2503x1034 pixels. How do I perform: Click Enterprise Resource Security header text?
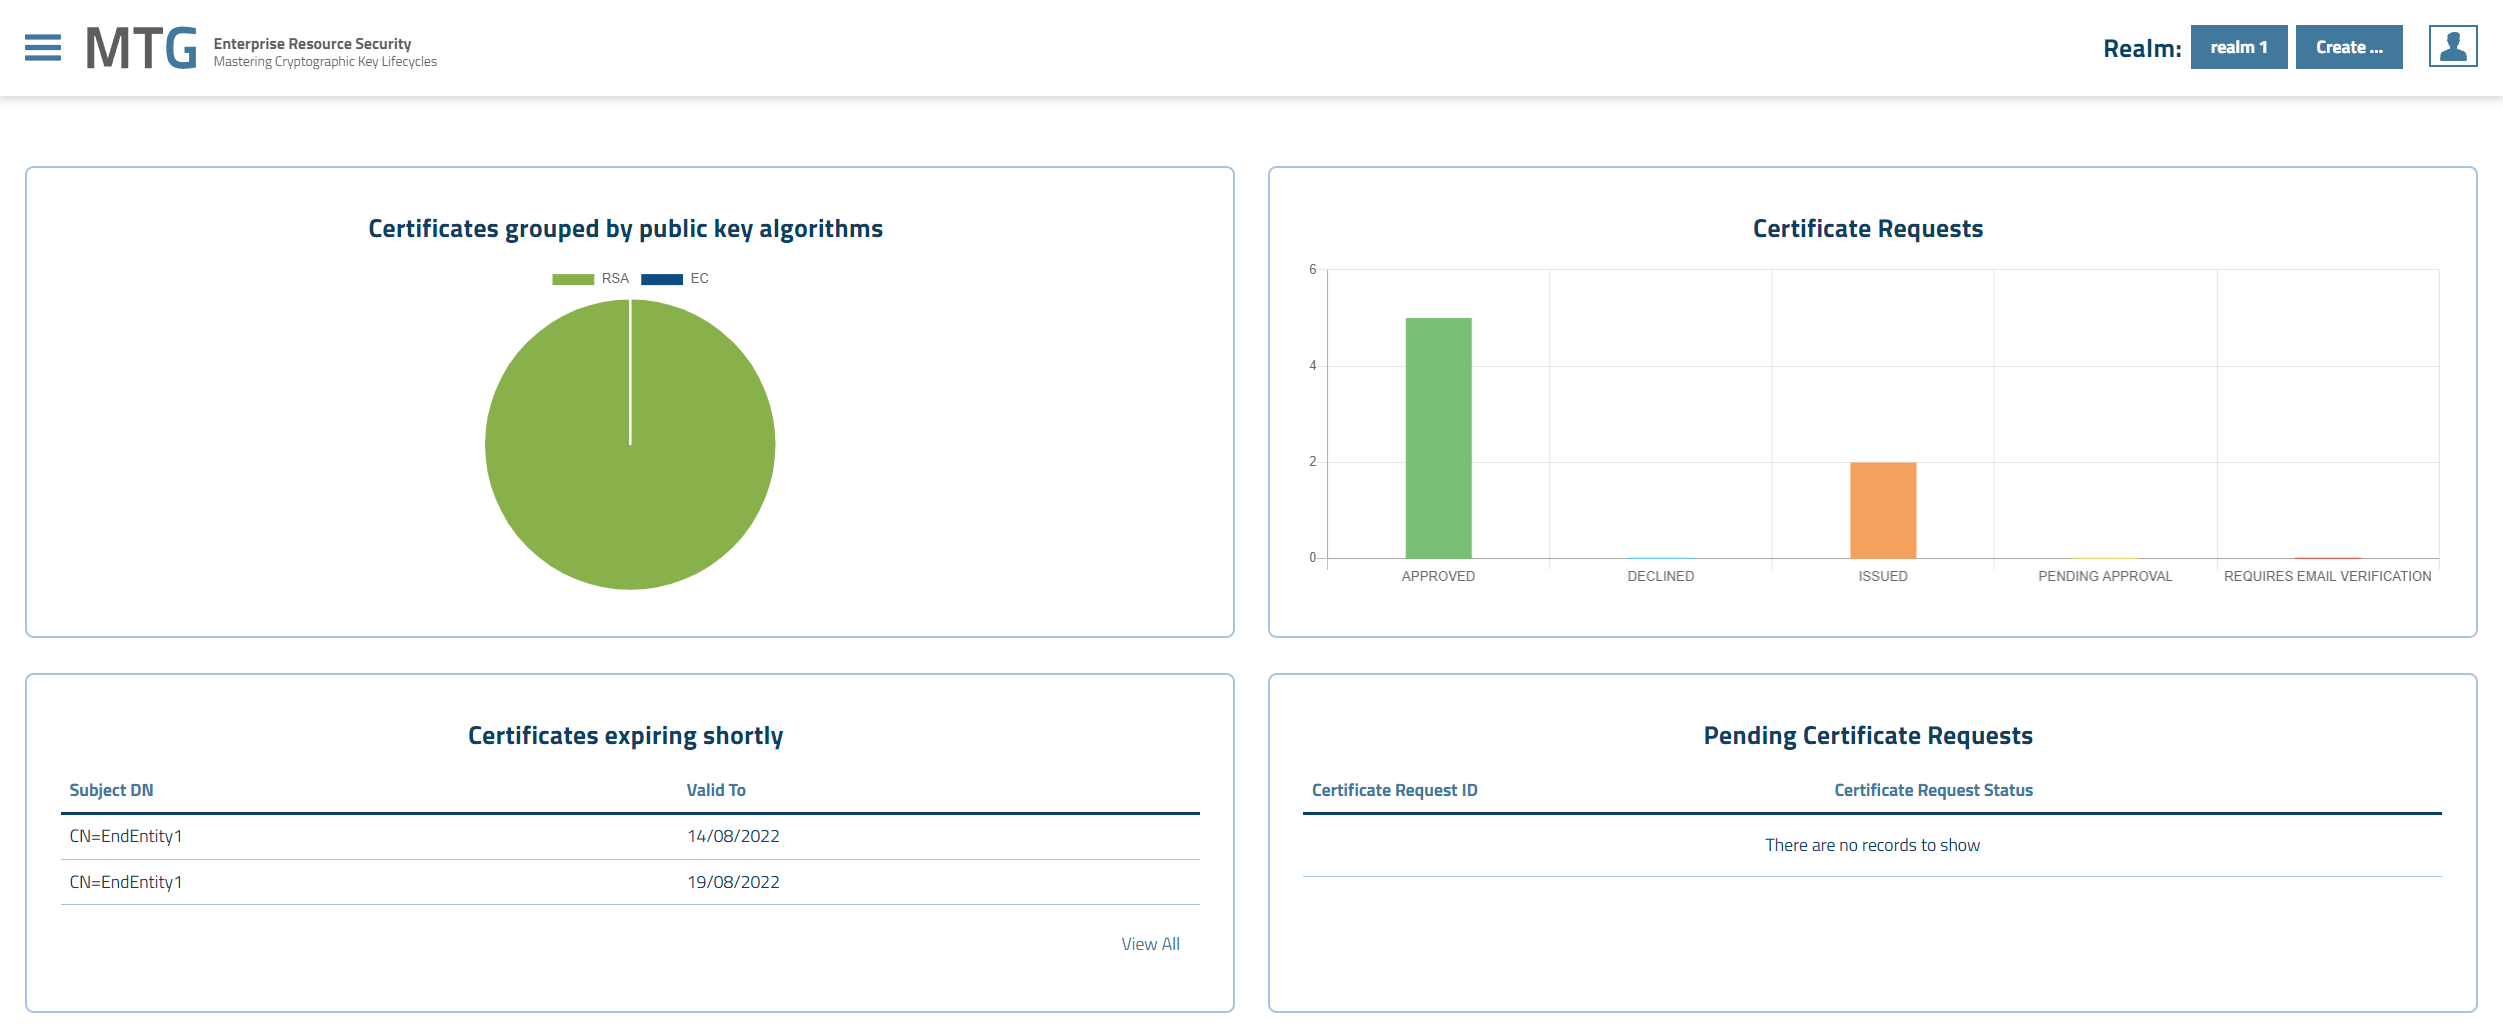(312, 44)
